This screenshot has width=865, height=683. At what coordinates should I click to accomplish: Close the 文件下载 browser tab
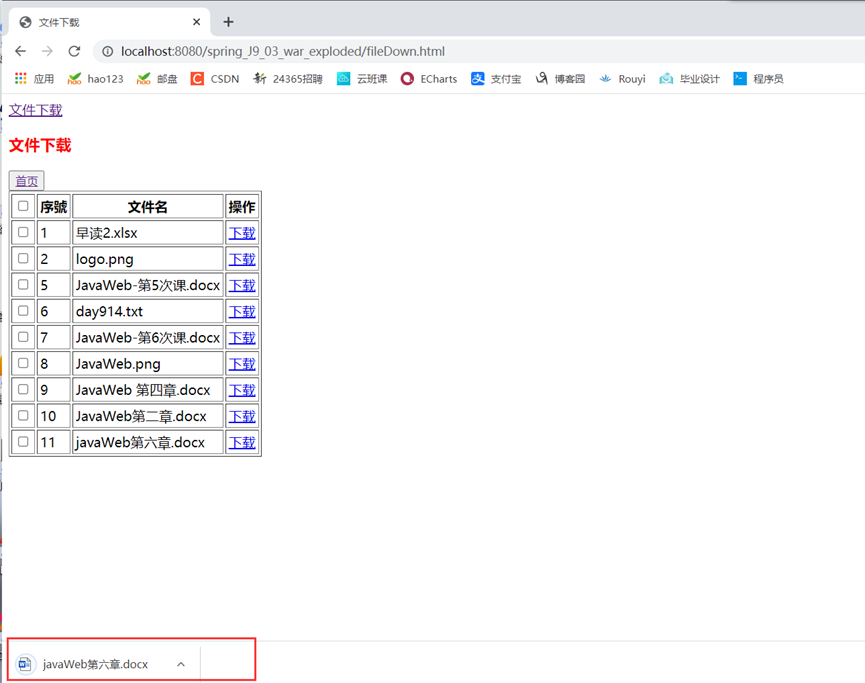point(196,22)
